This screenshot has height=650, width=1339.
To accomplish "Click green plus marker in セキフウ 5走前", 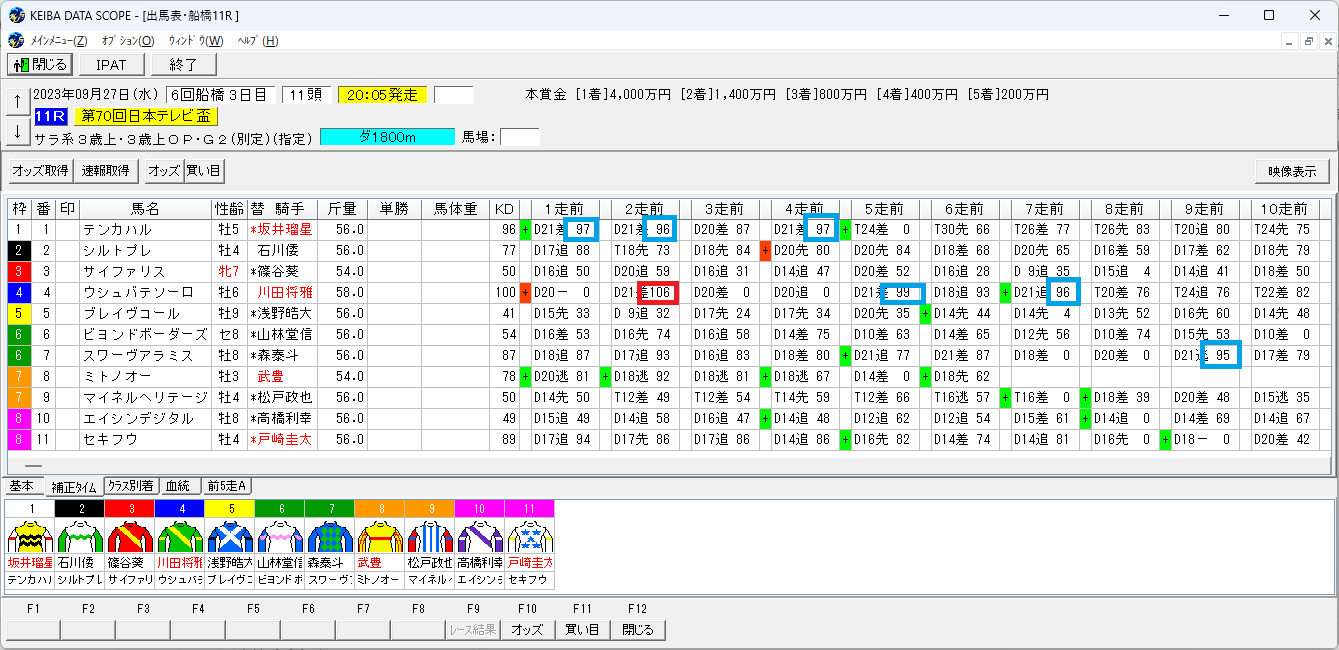I will pos(845,440).
